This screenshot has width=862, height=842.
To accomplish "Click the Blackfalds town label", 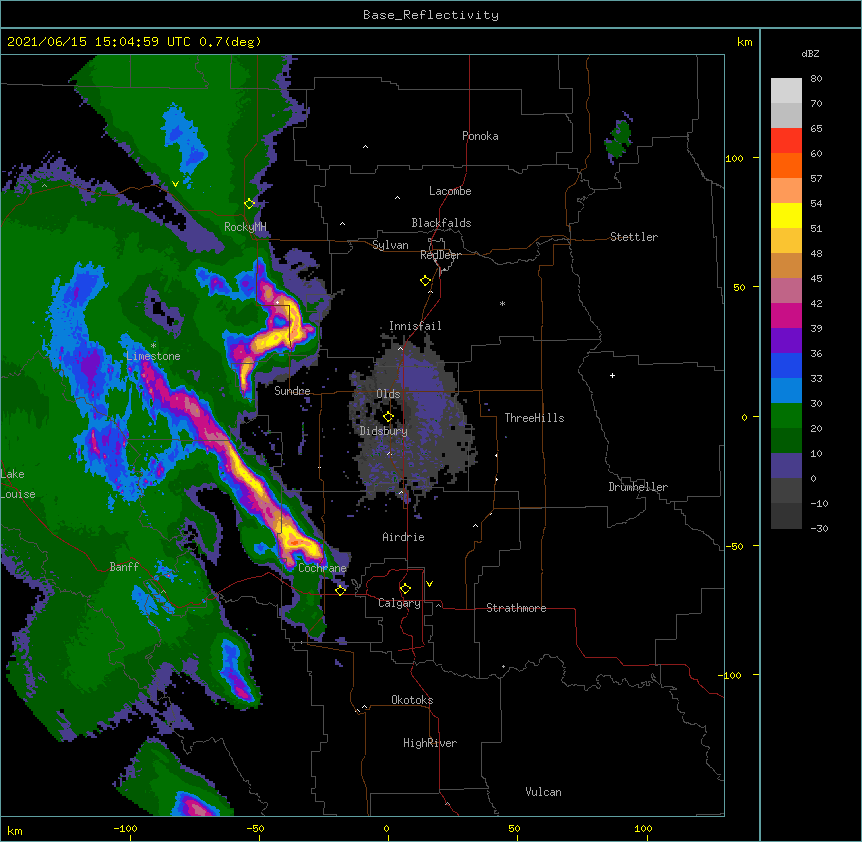I will (x=441, y=223).
